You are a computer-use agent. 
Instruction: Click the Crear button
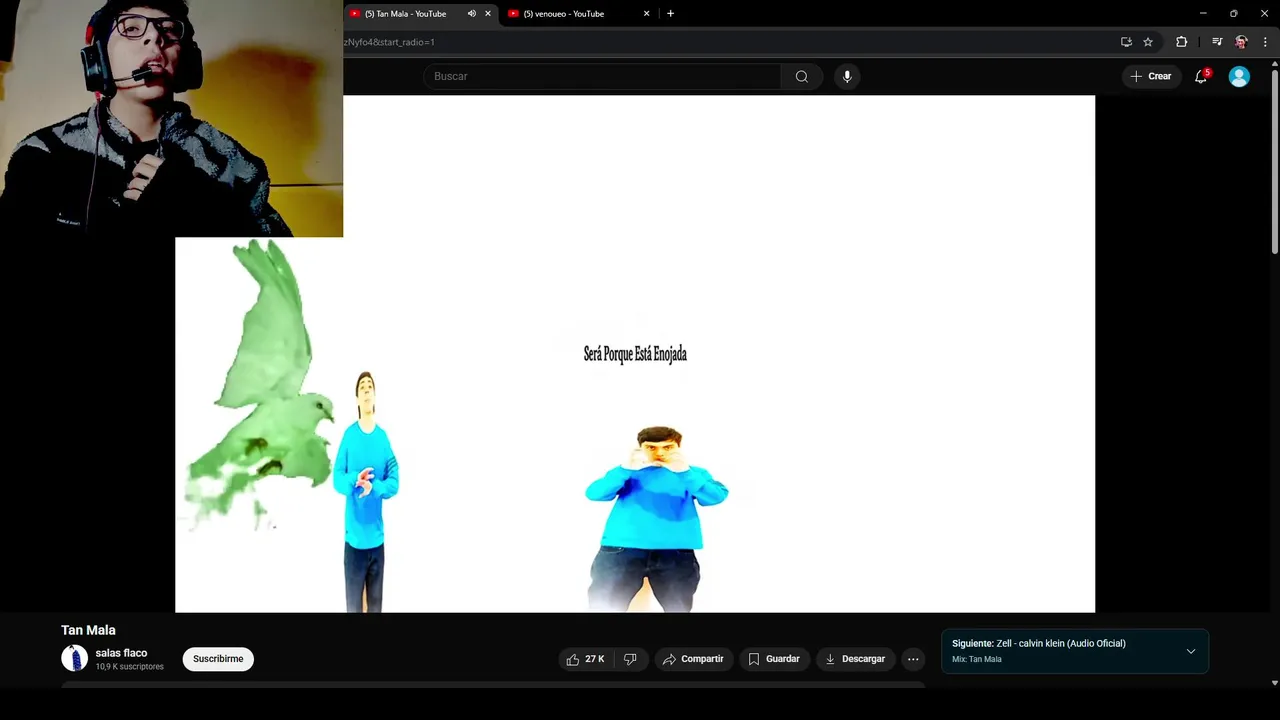[x=1150, y=76]
